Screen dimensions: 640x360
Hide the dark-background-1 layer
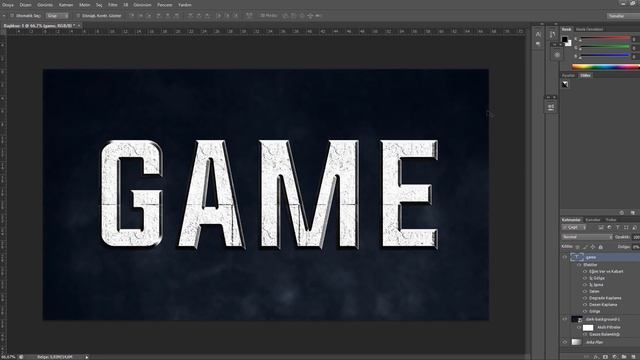pos(565,319)
